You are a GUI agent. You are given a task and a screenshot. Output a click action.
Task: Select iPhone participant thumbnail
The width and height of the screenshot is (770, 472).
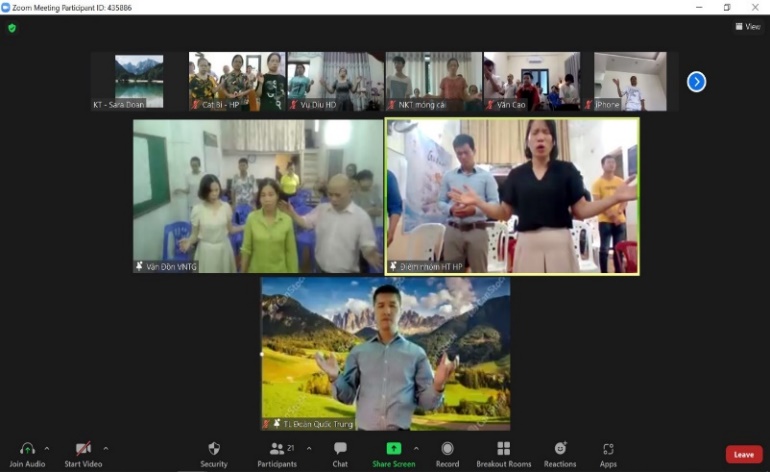(x=630, y=82)
